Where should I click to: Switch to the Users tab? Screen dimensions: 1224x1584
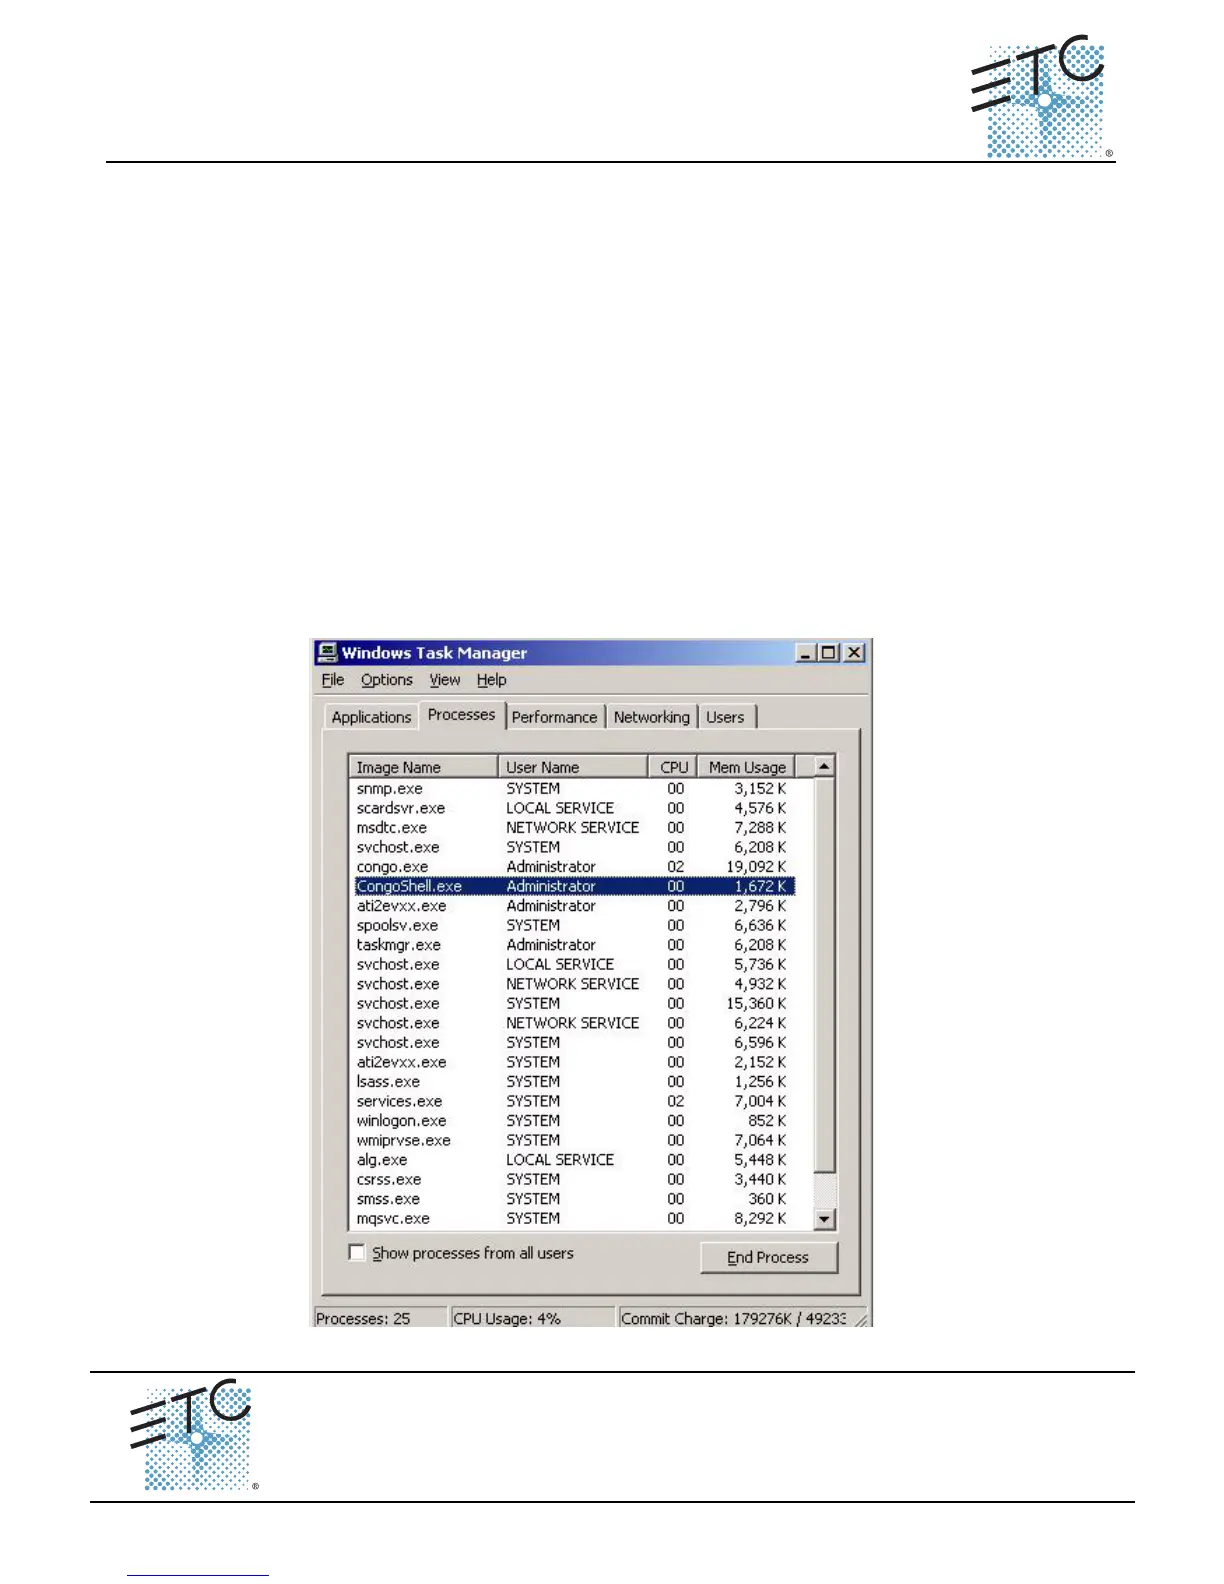pyautogui.click(x=725, y=717)
